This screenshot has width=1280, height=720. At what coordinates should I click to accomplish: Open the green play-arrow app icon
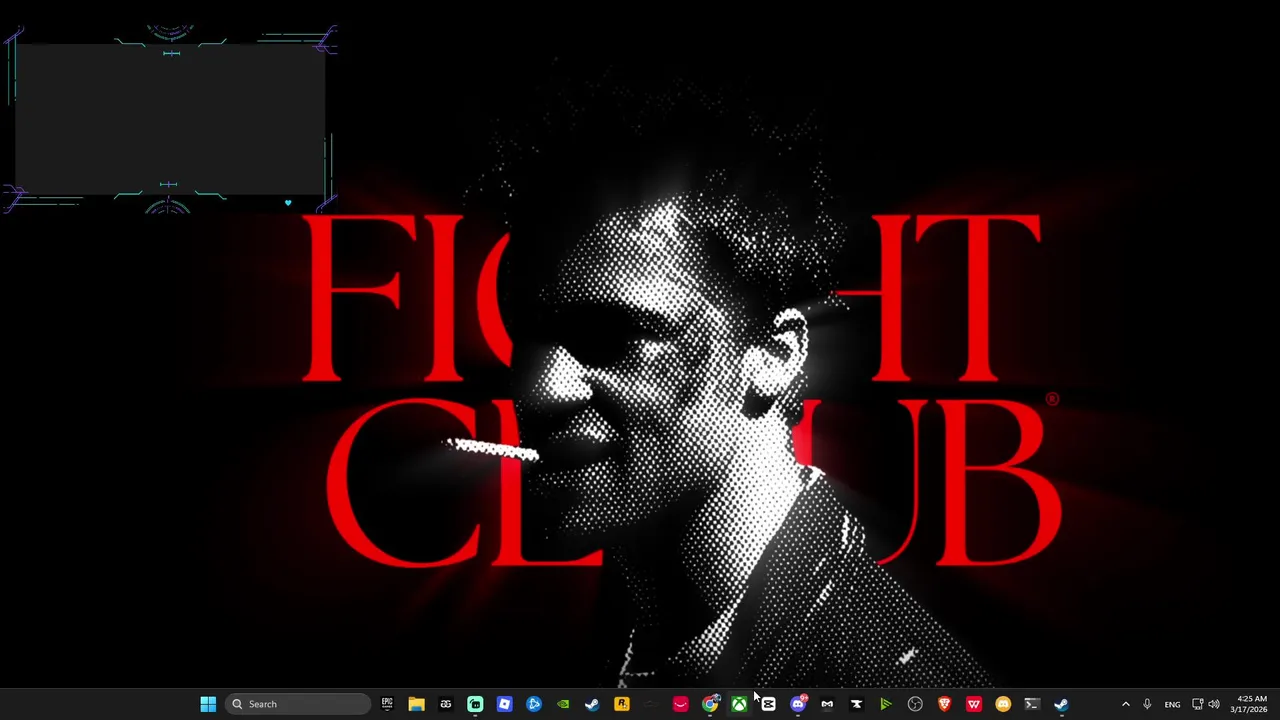click(885, 704)
